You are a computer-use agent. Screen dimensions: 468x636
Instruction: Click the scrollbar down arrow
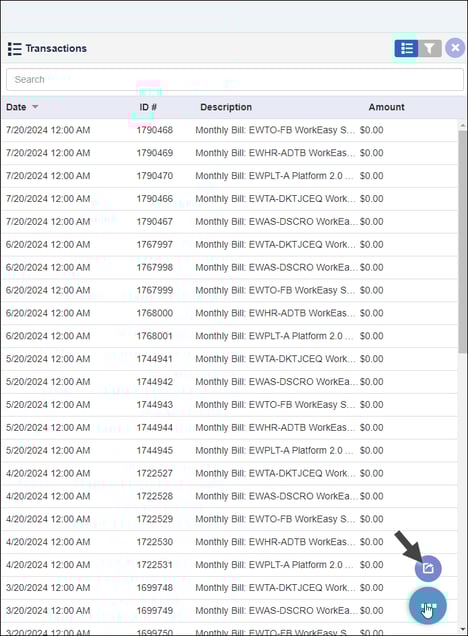[x=462, y=629]
